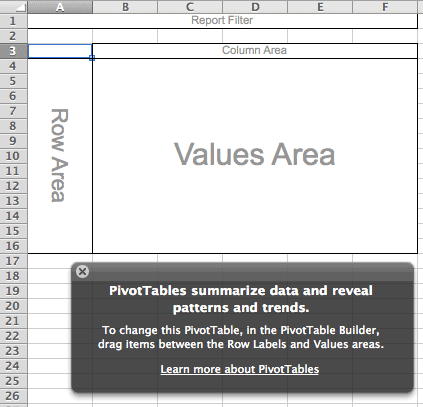This screenshot has width=423, height=407.
Task: Select row 26 header
Action: (14, 396)
